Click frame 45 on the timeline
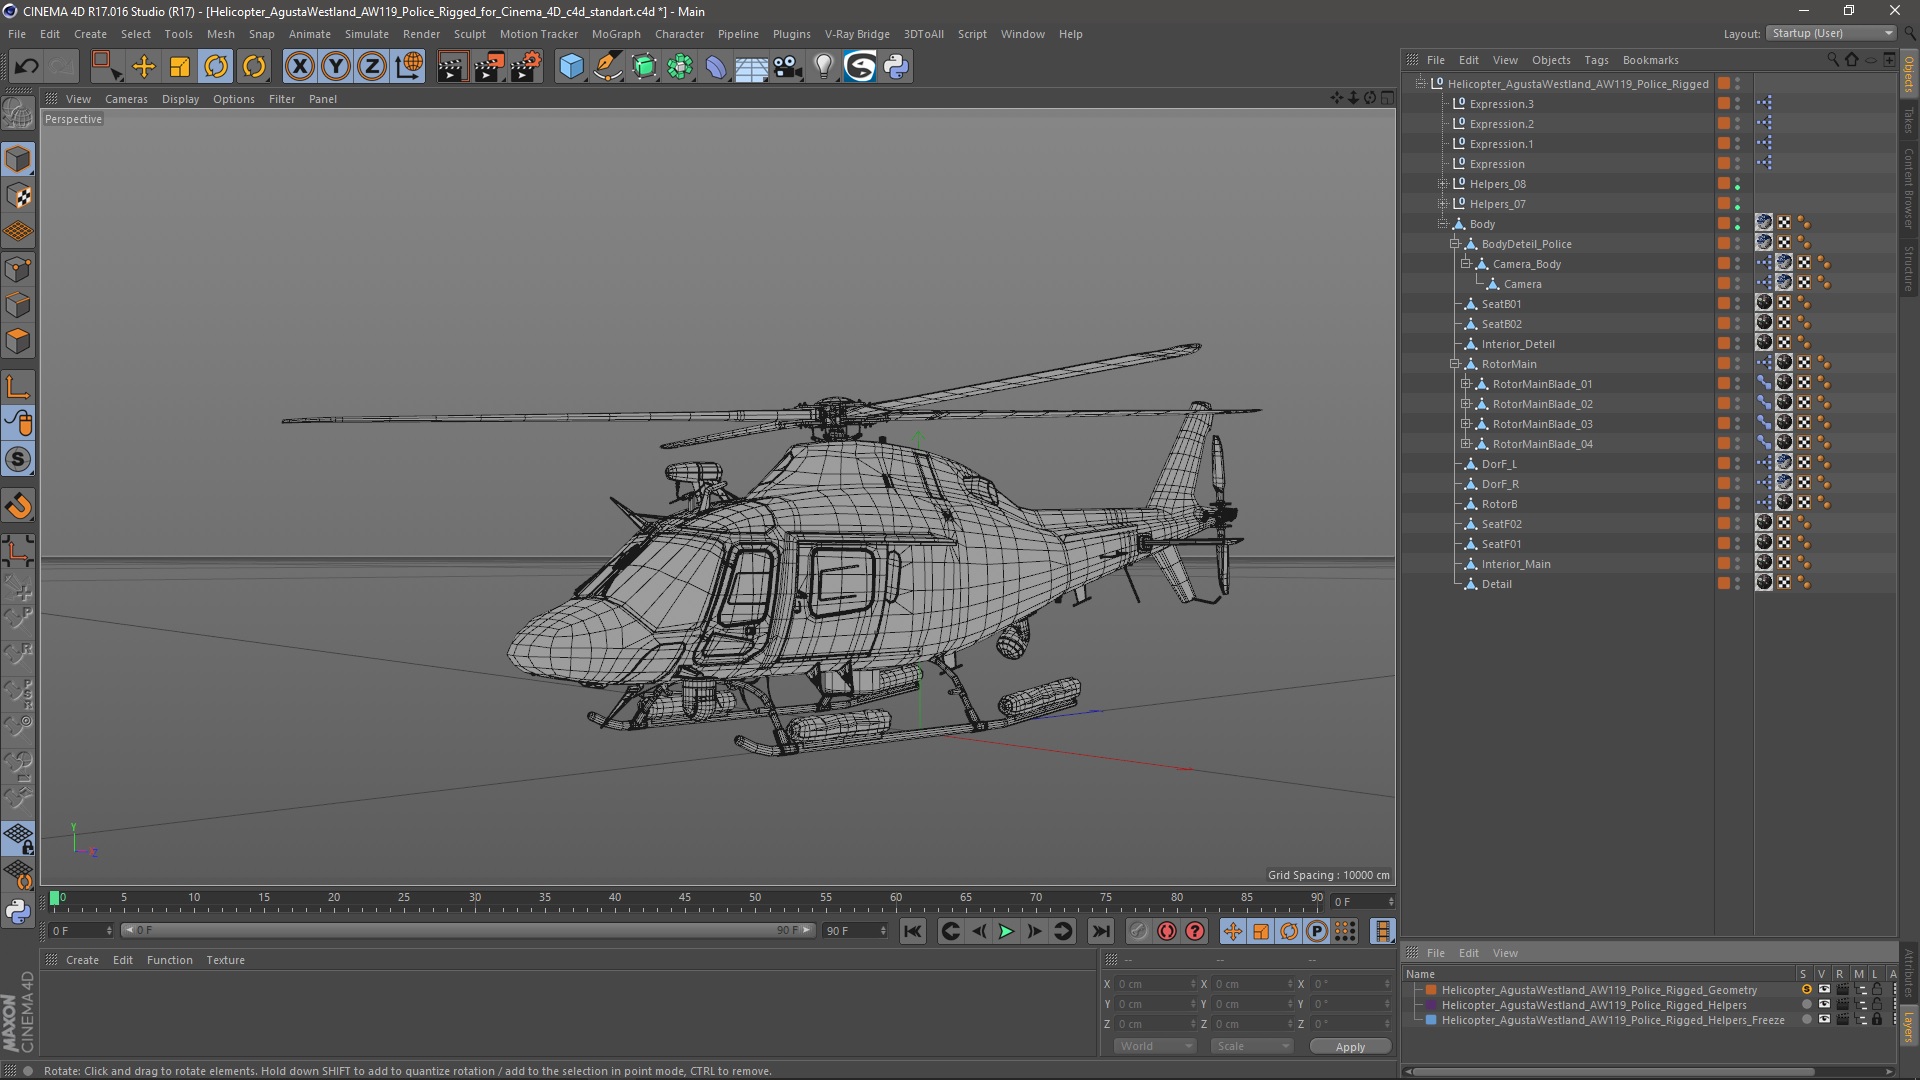Viewport: 1920px width, 1080px height. point(685,899)
